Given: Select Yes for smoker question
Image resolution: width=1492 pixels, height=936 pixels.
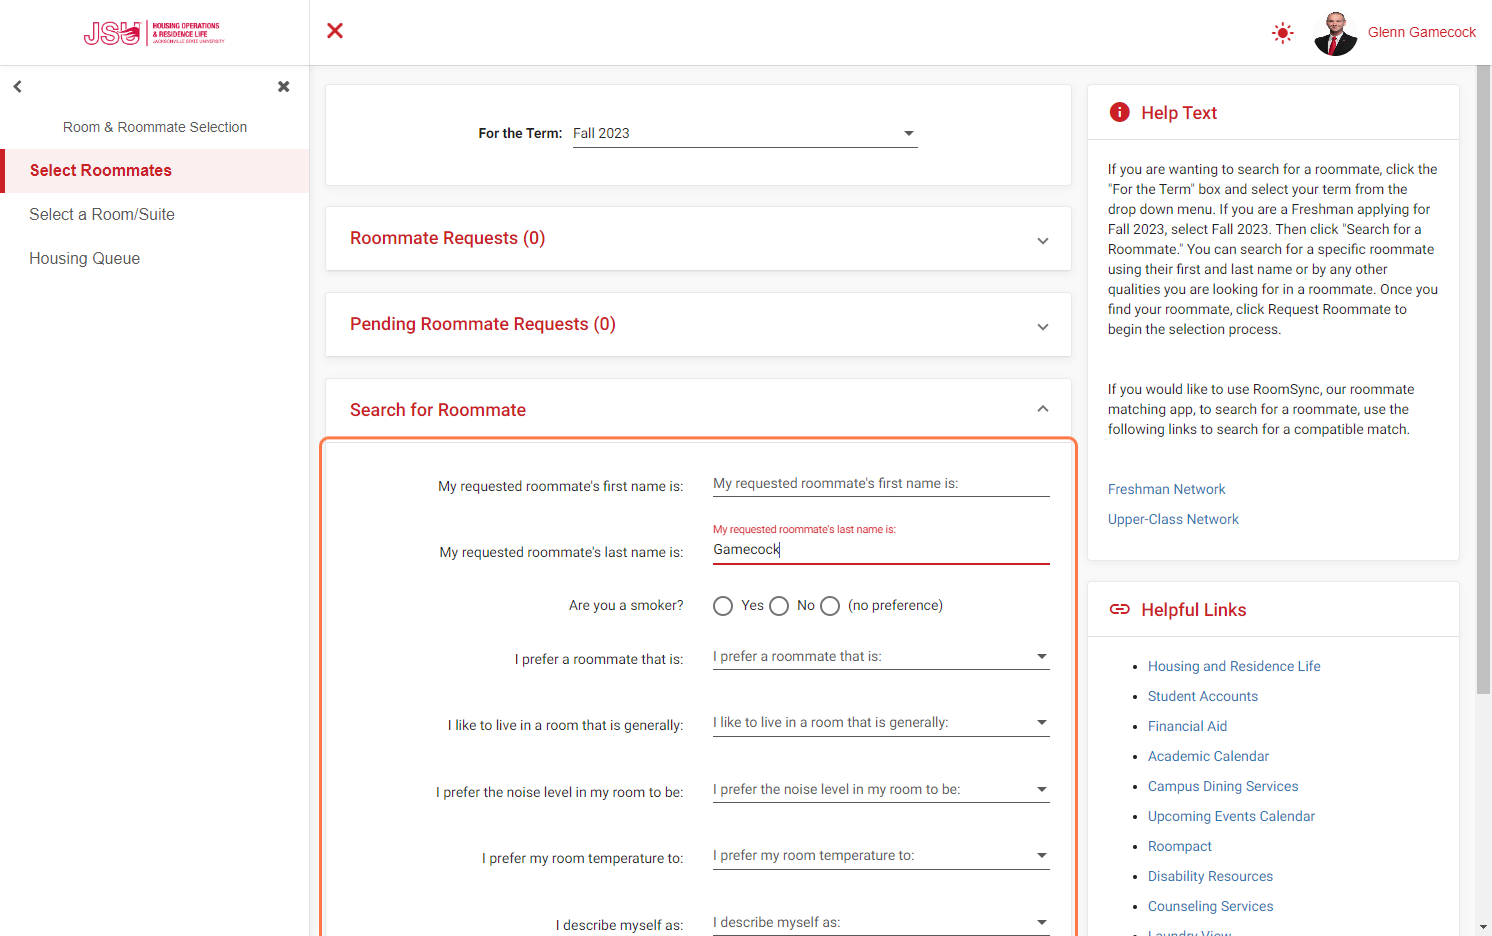Looking at the screenshot, I should pyautogui.click(x=723, y=606).
